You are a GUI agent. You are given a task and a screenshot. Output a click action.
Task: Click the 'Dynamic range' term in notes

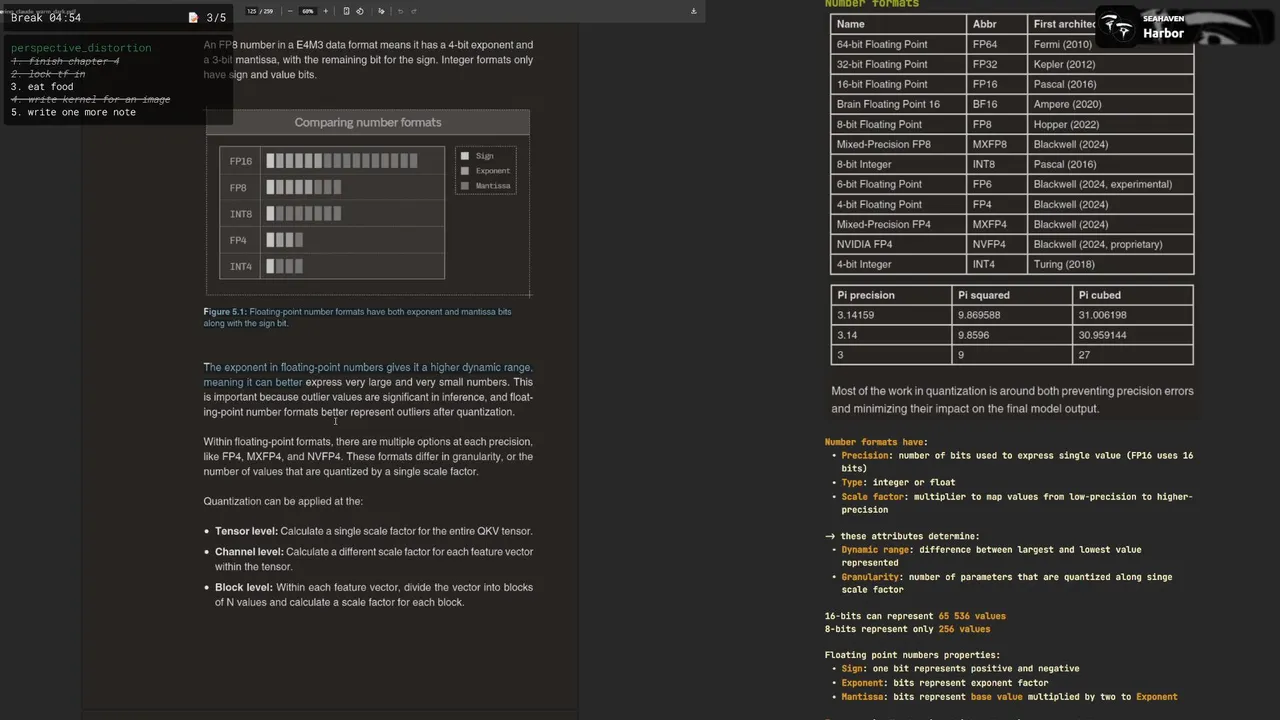click(x=876, y=550)
